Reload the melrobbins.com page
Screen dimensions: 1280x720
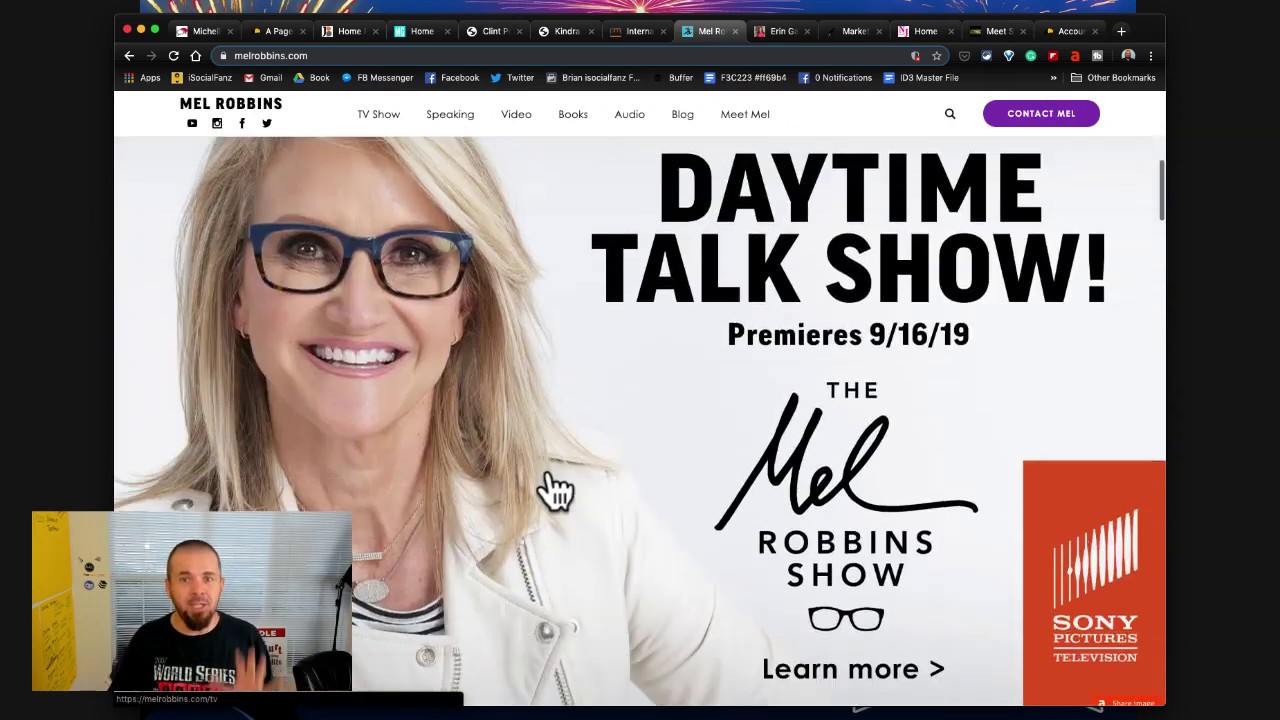(173, 56)
